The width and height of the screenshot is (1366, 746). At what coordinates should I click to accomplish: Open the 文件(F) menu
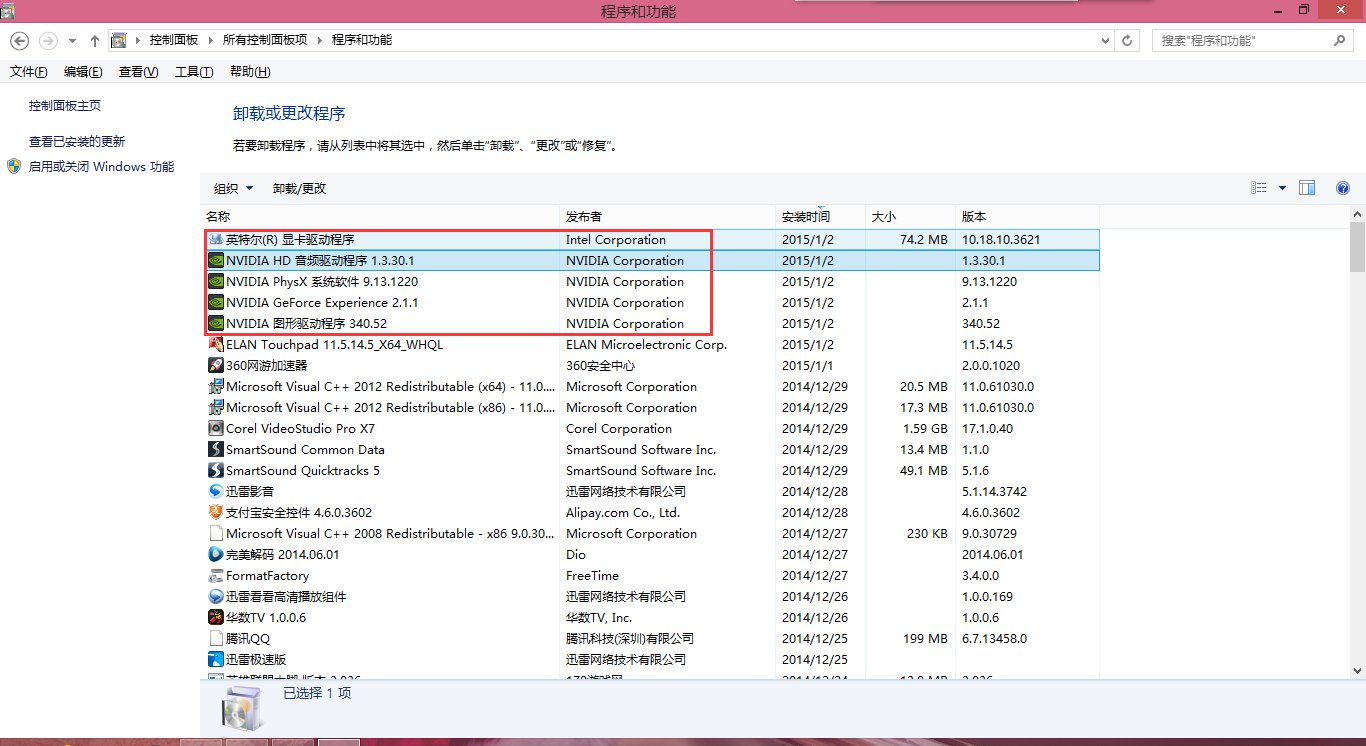click(x=28, y=72)
